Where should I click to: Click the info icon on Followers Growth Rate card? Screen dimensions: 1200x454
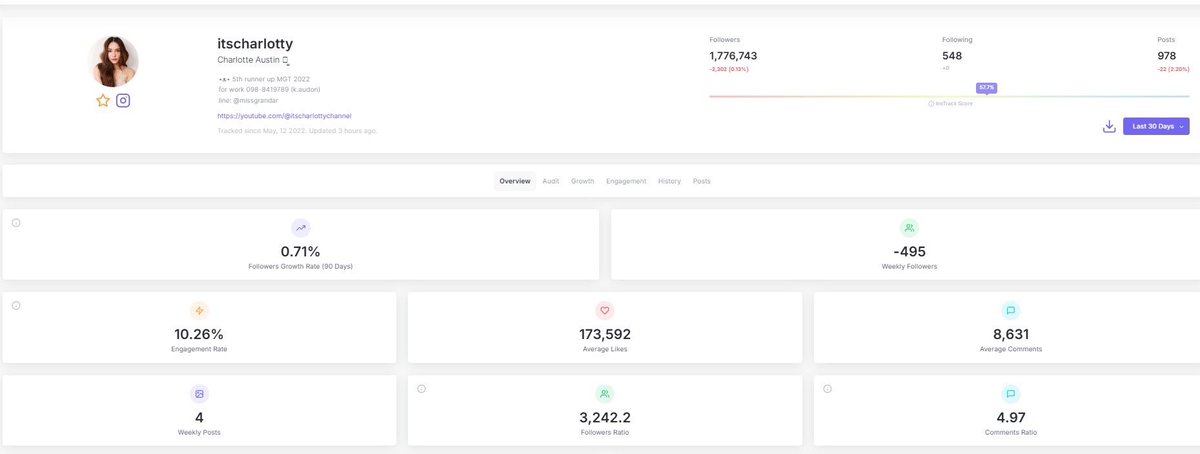point(16,222)
